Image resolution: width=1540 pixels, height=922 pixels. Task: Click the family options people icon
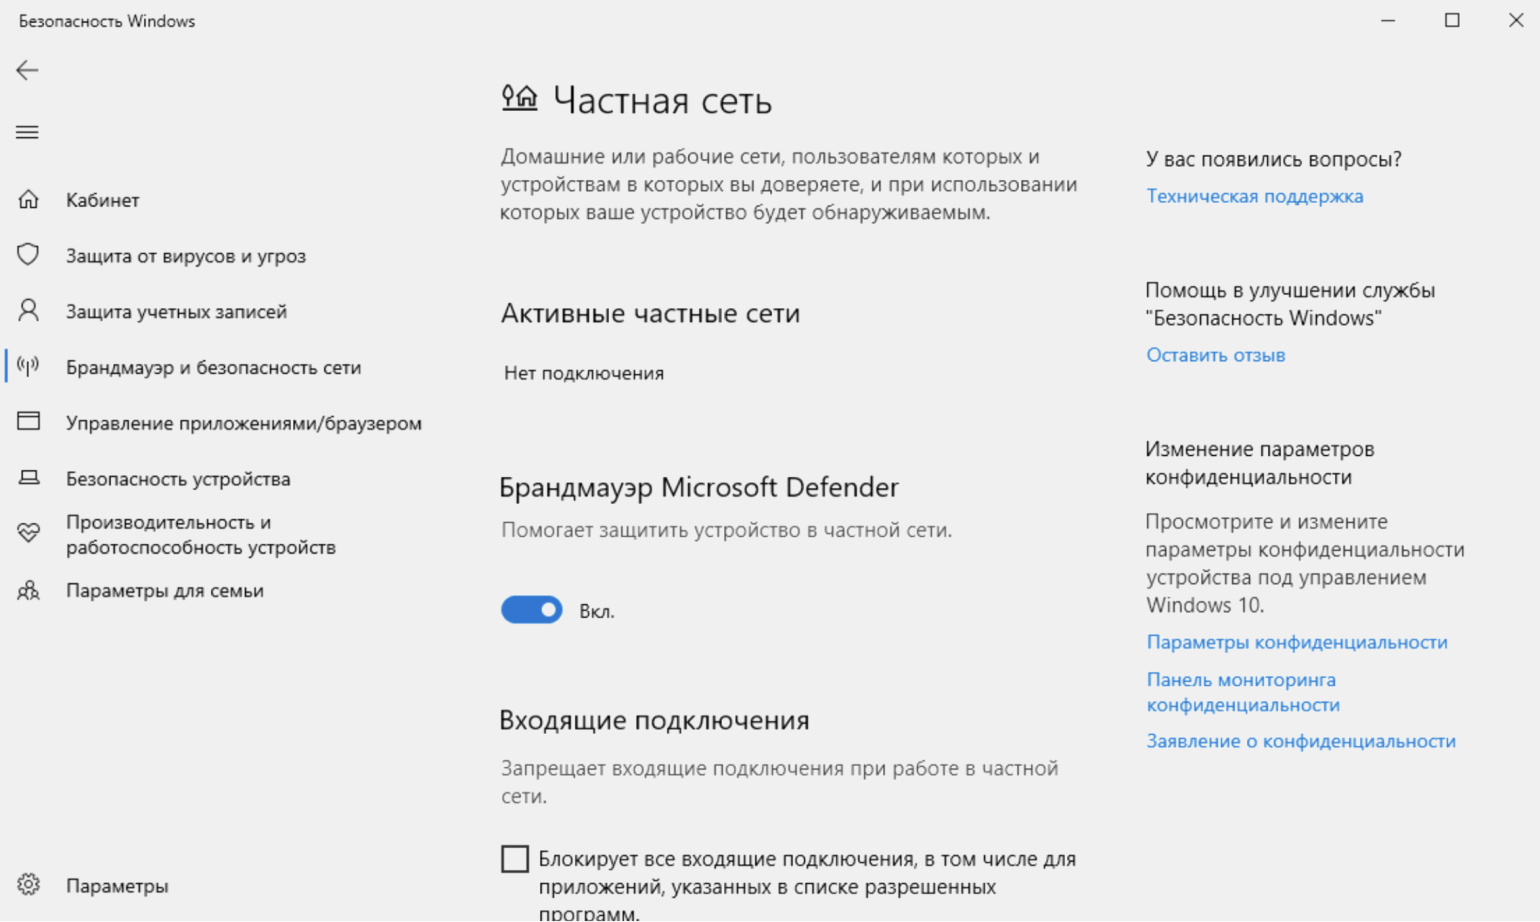click(28, 590)
